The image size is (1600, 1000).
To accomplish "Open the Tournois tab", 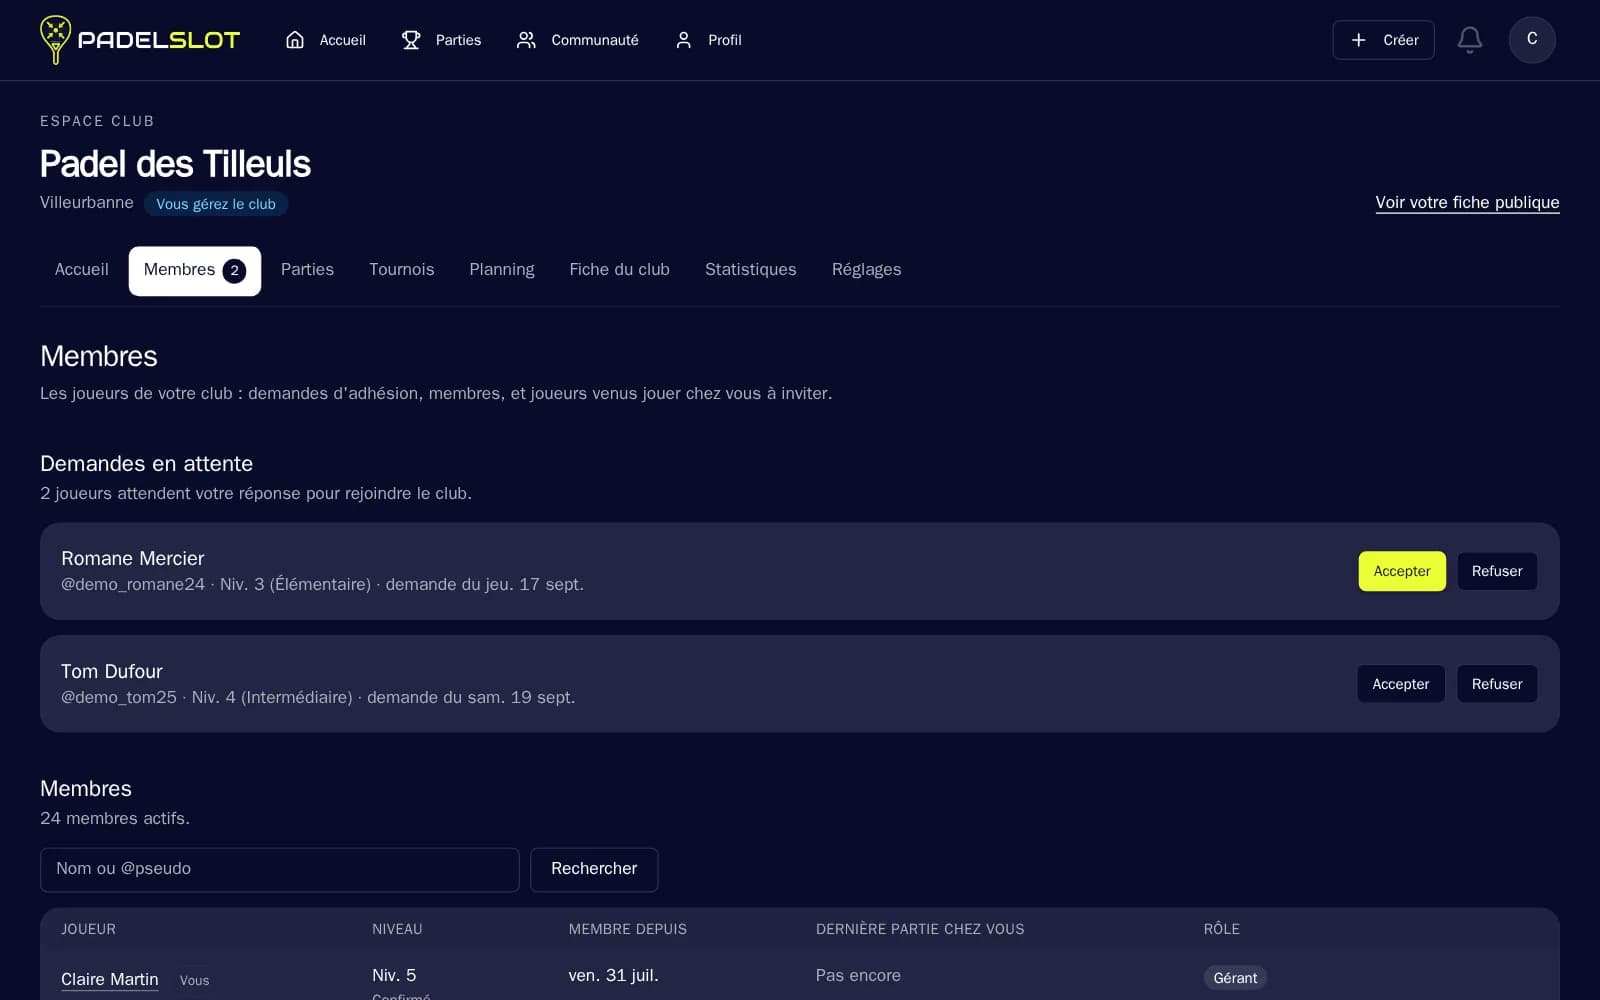I will tap(402, 270).
